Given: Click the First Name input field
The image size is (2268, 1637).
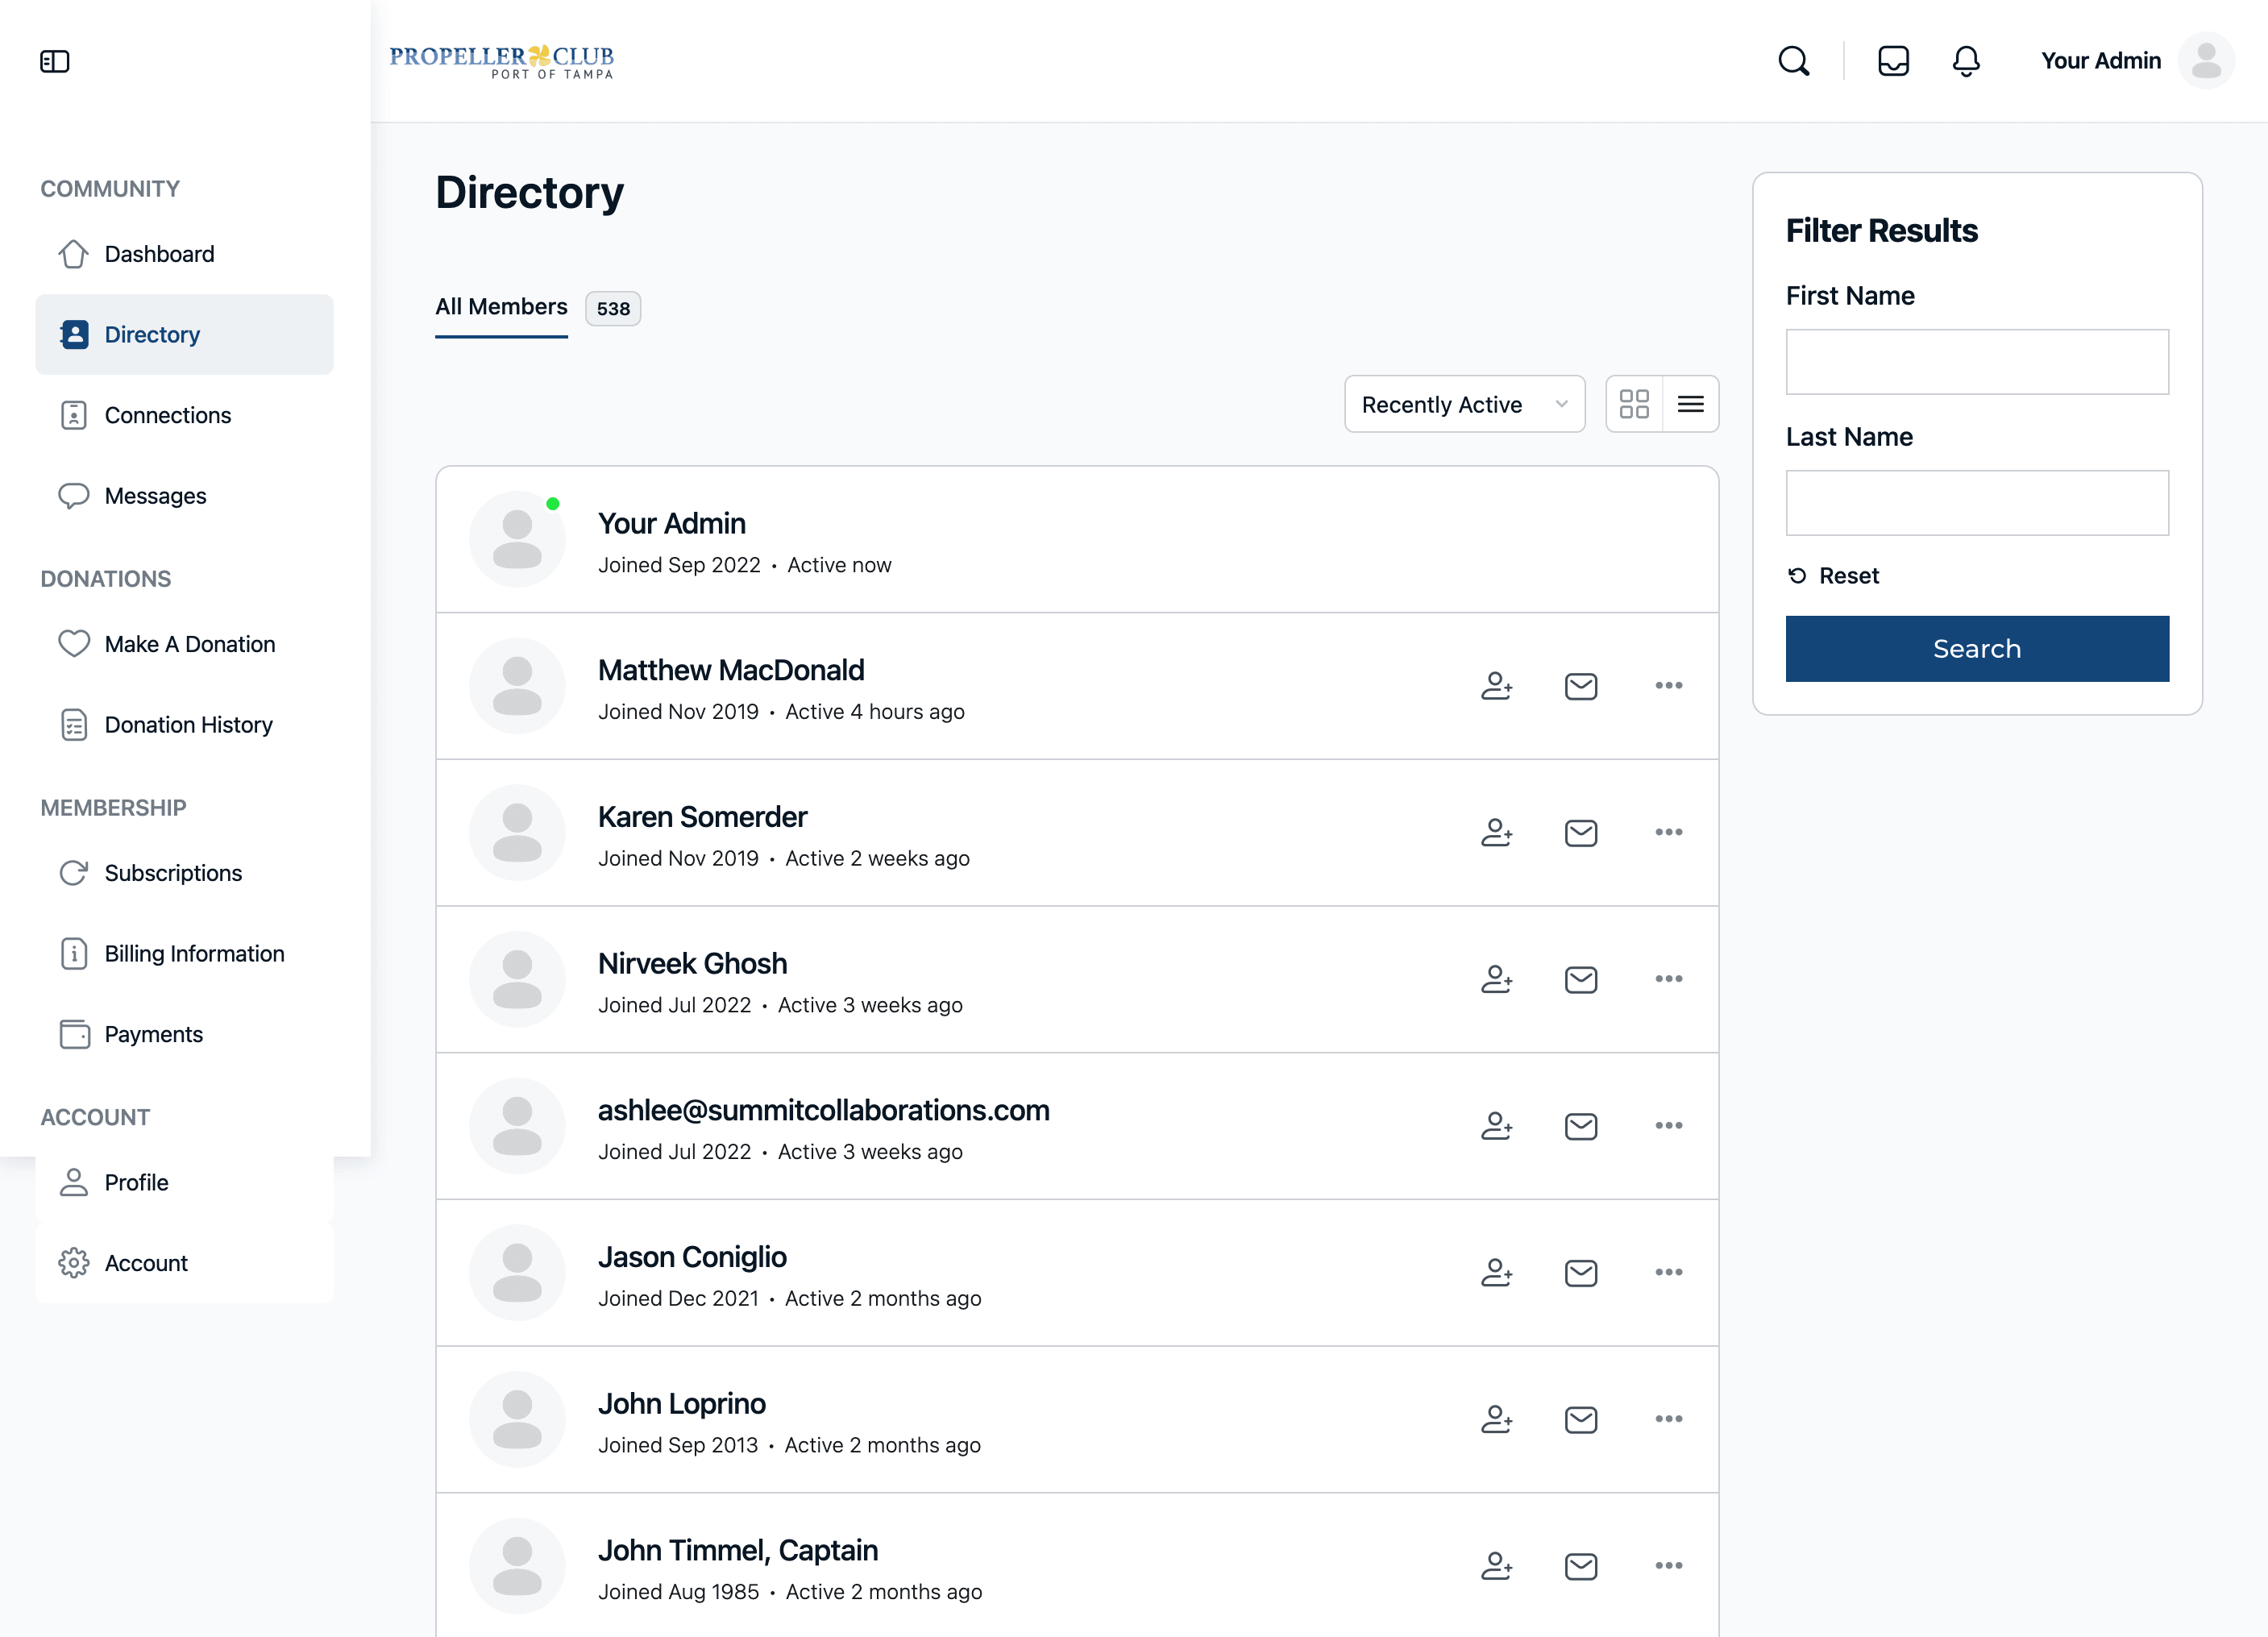Looking at the screenshot, I should tap(1976, 361).
